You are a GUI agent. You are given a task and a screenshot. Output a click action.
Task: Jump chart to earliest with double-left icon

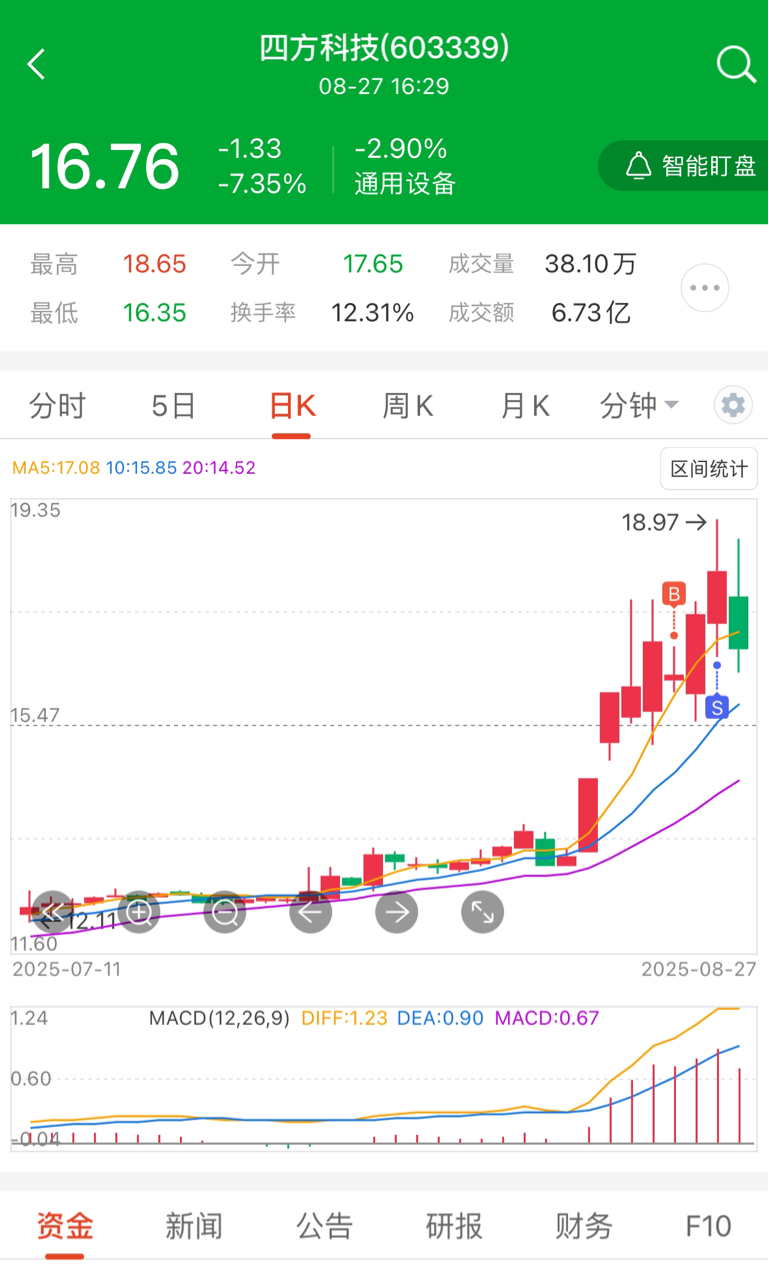pos(52,912)
